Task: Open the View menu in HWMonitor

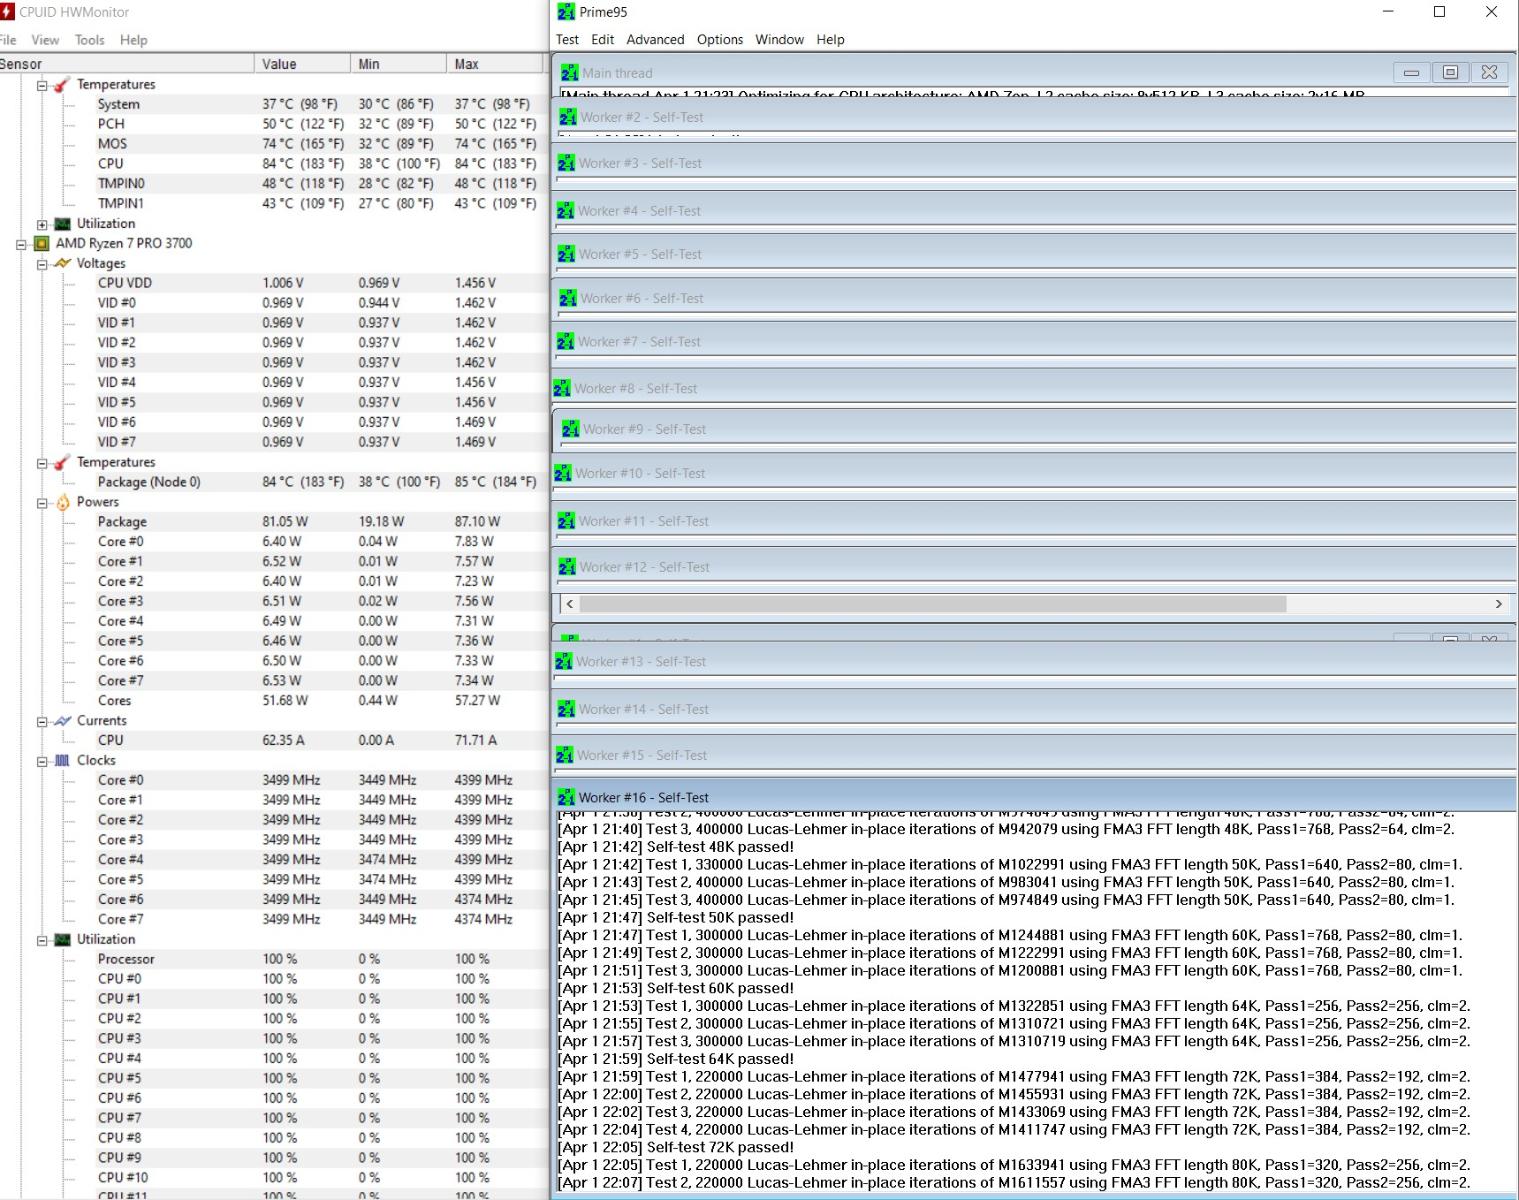Action: coord(45,40)
